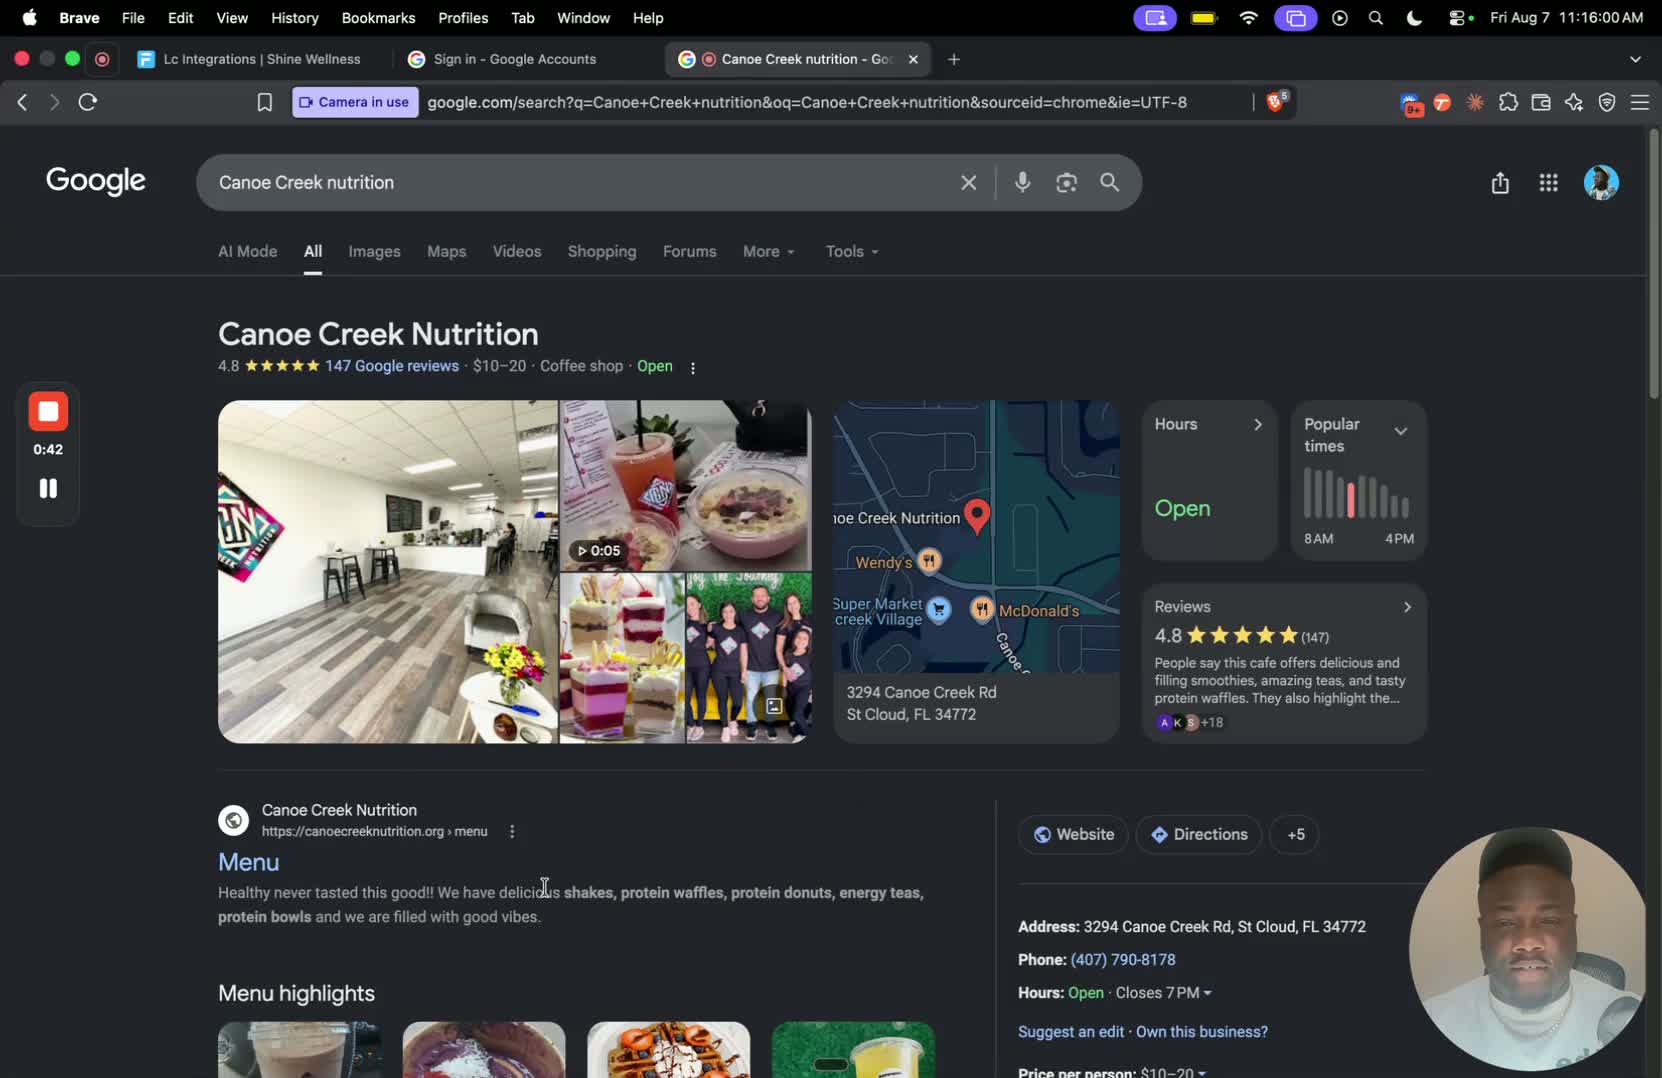The image size is (1662, 1078).
Task: Click the Suggest an edit link
Action: [1071, 1032]
